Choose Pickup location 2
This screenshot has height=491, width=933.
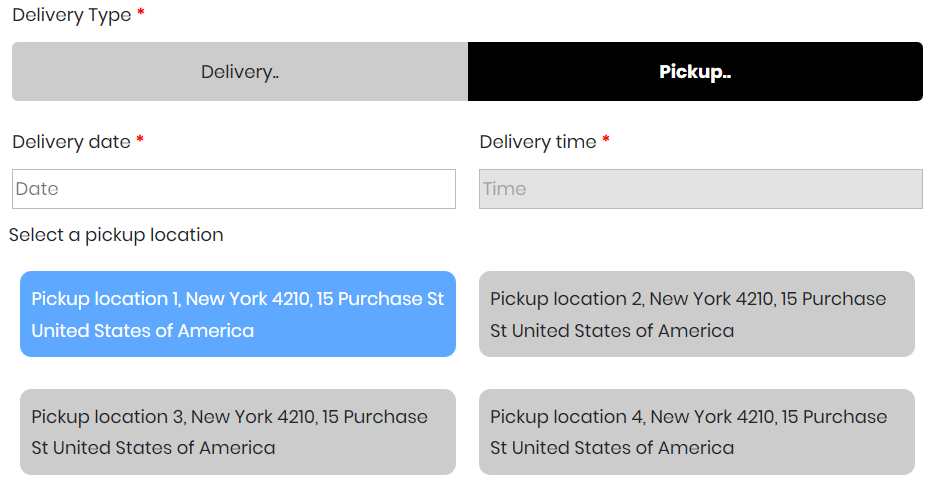click(696, 314)
